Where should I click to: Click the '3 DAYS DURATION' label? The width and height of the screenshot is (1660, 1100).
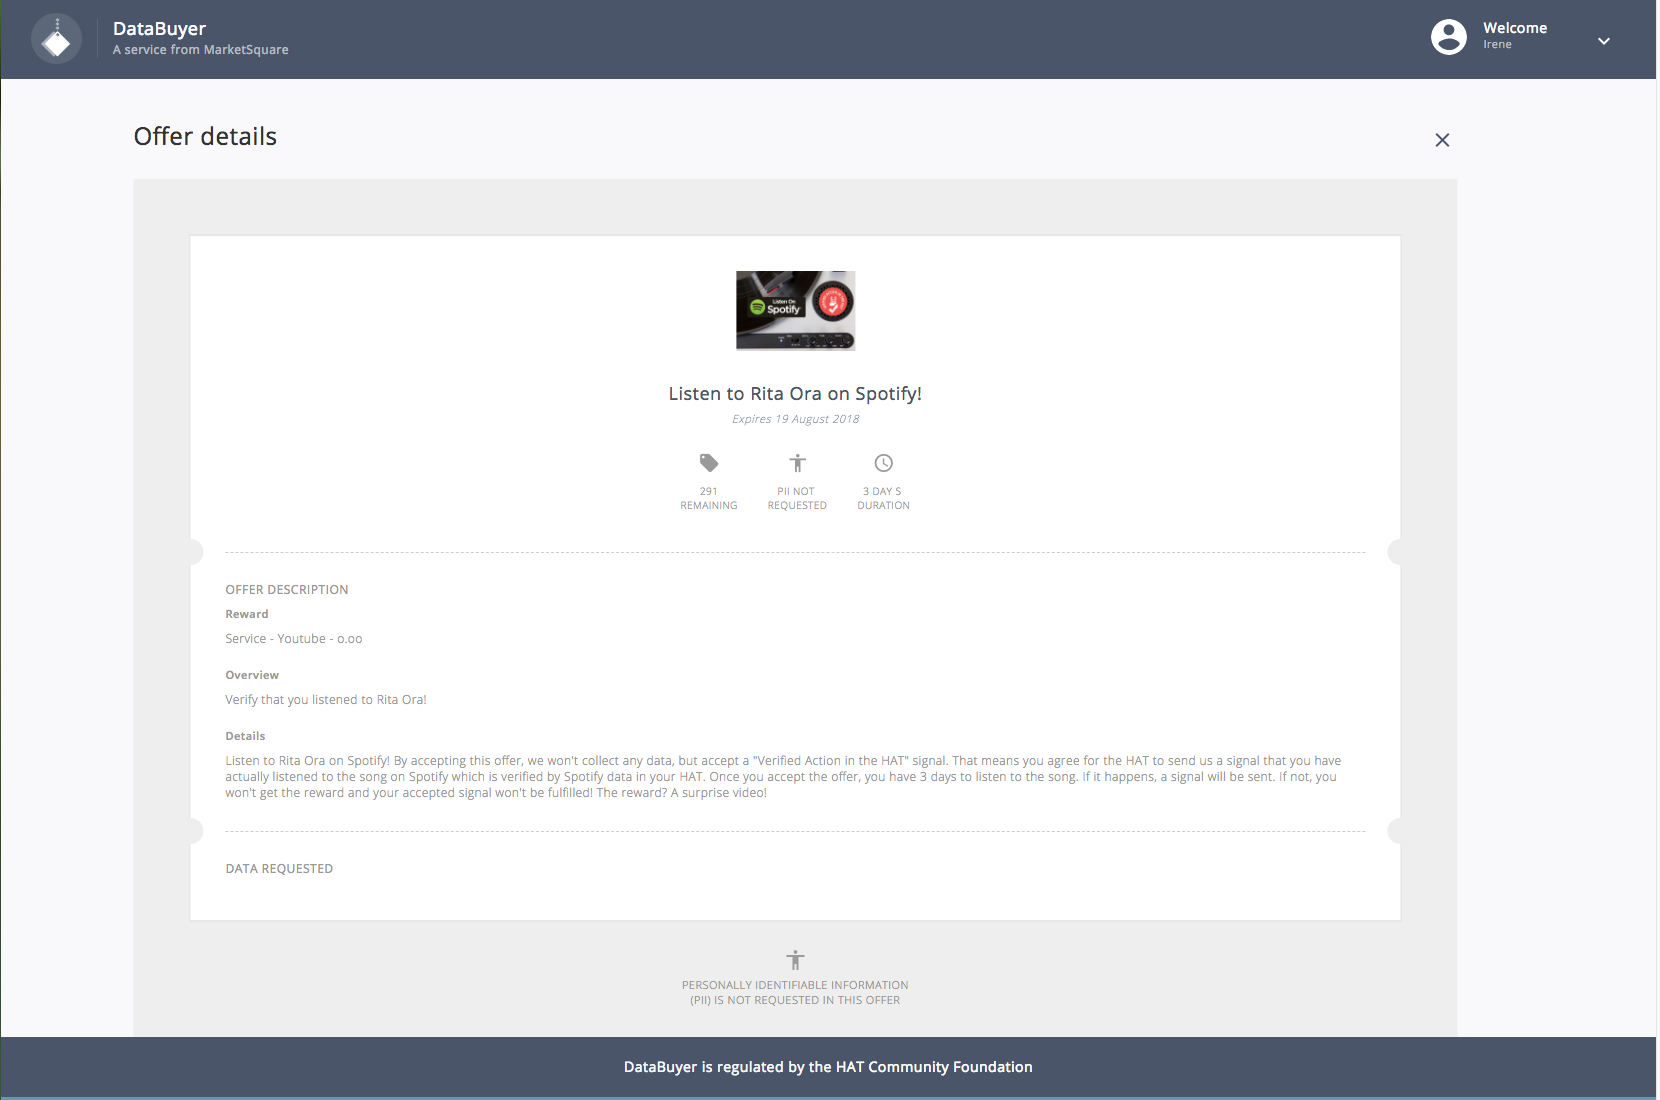(883, 498)
